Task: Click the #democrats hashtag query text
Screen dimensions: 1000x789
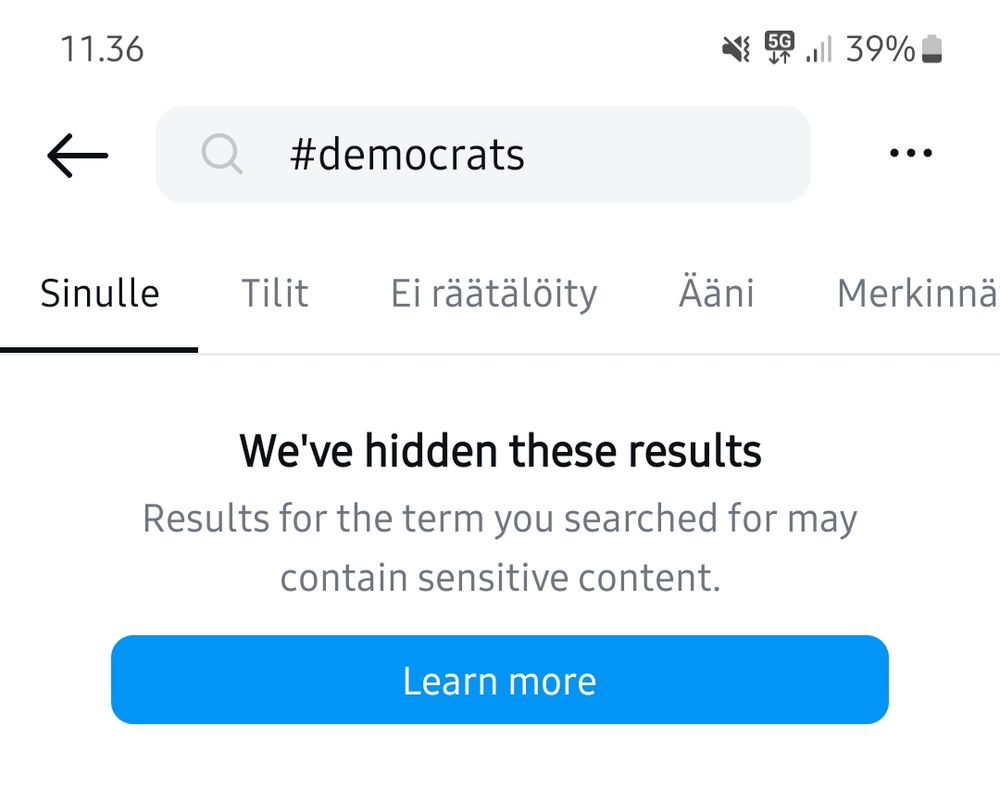Action: pos(407,155)
